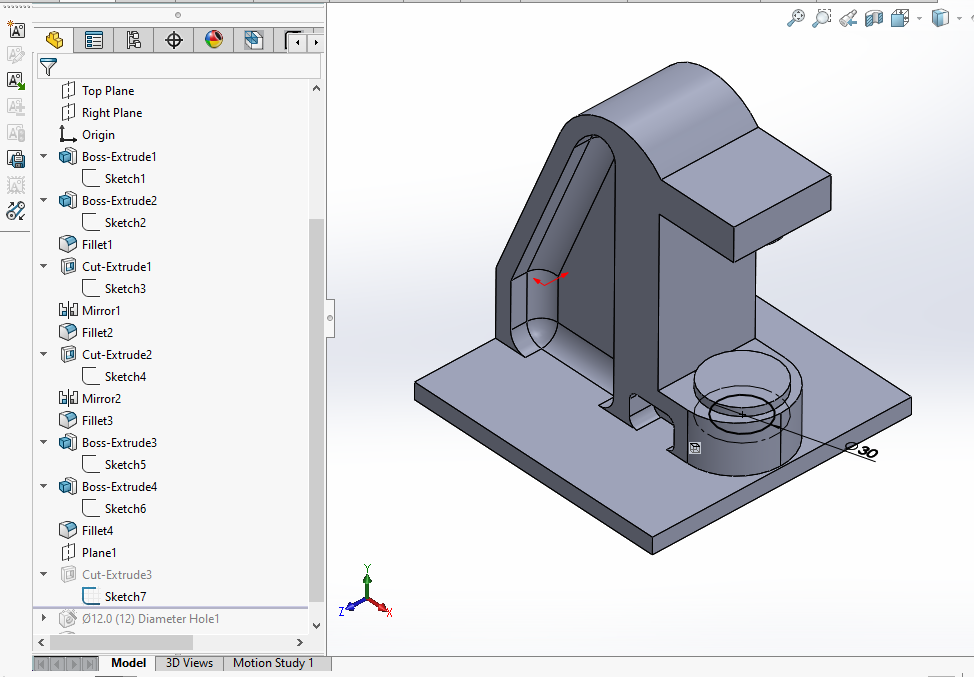Viewport: 974px width, 677px height.
Task: Open the PropertyManager tab icon
Action: point(94,40)
